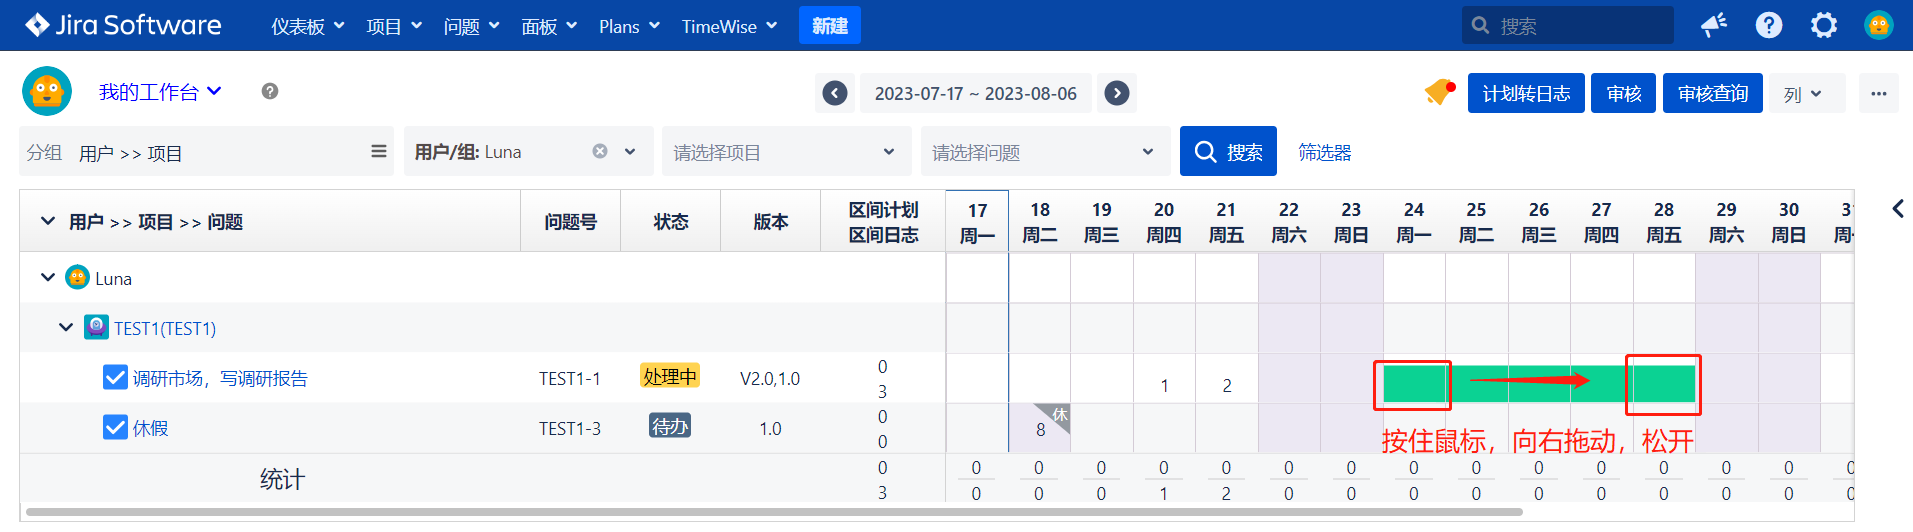
Task: Click the green plan bar
Action: (x=1538, y=384)
